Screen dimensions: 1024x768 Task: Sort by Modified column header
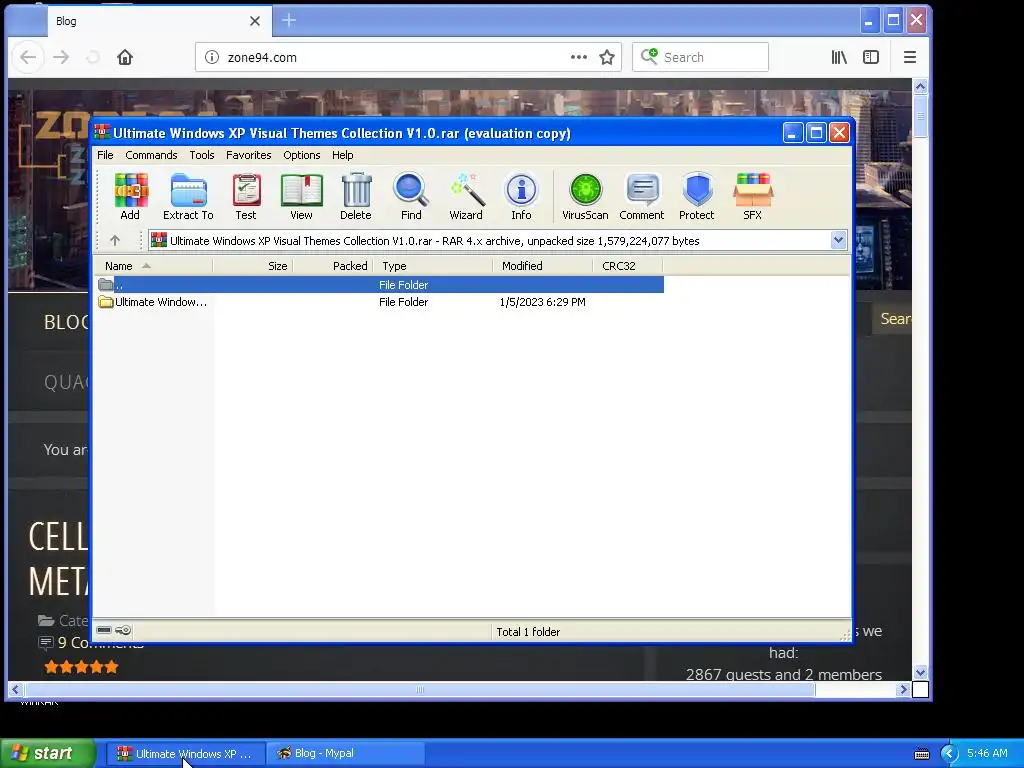[543, 266]
